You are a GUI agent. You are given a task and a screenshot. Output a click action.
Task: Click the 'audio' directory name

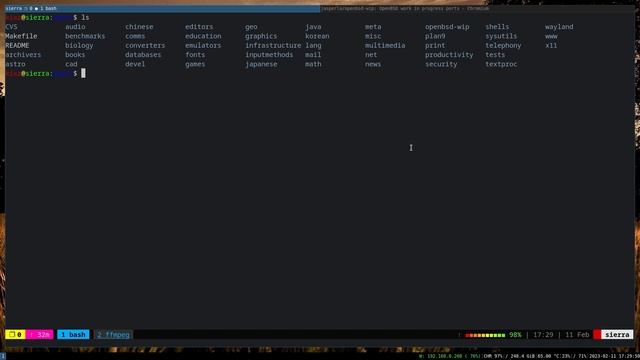pos(76,27)
